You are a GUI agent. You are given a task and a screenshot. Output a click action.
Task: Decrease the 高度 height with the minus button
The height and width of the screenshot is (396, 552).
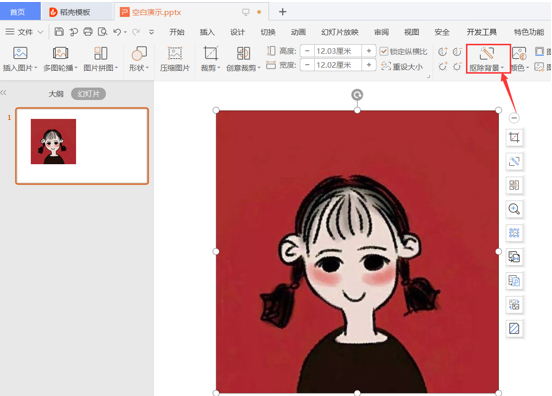[307, 51]
